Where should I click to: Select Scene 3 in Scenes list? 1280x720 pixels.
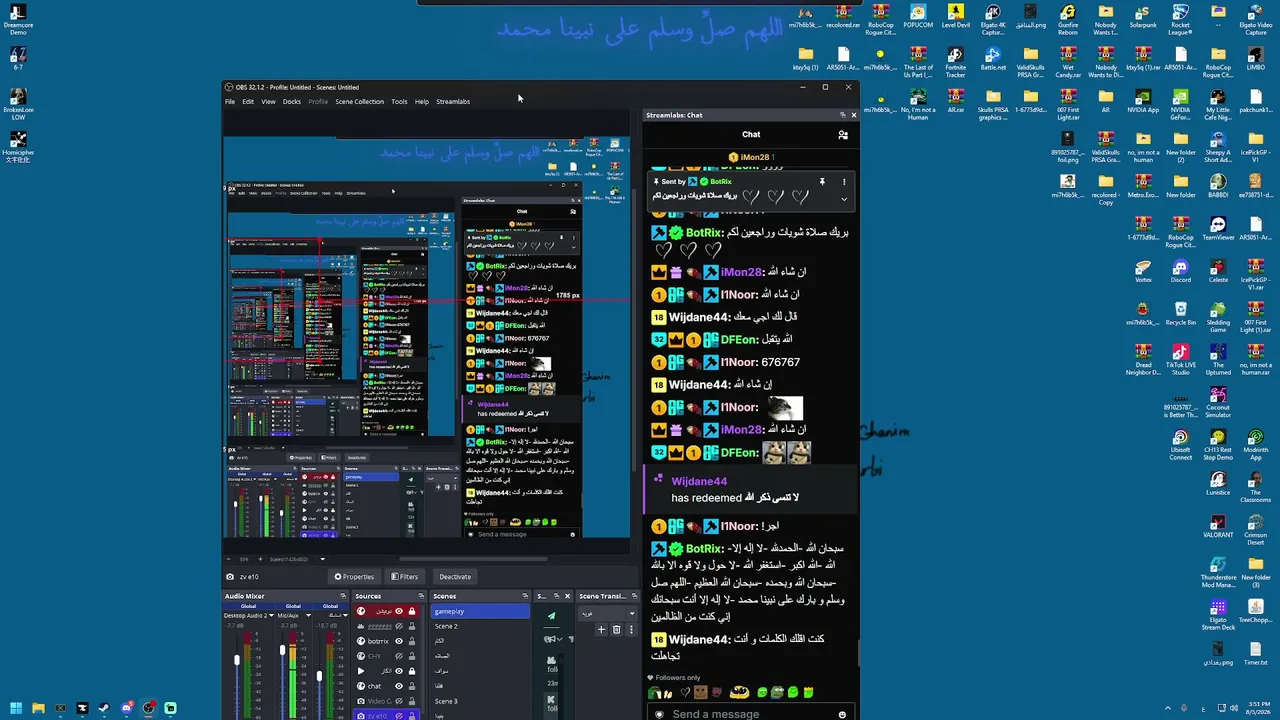(479, 701)
